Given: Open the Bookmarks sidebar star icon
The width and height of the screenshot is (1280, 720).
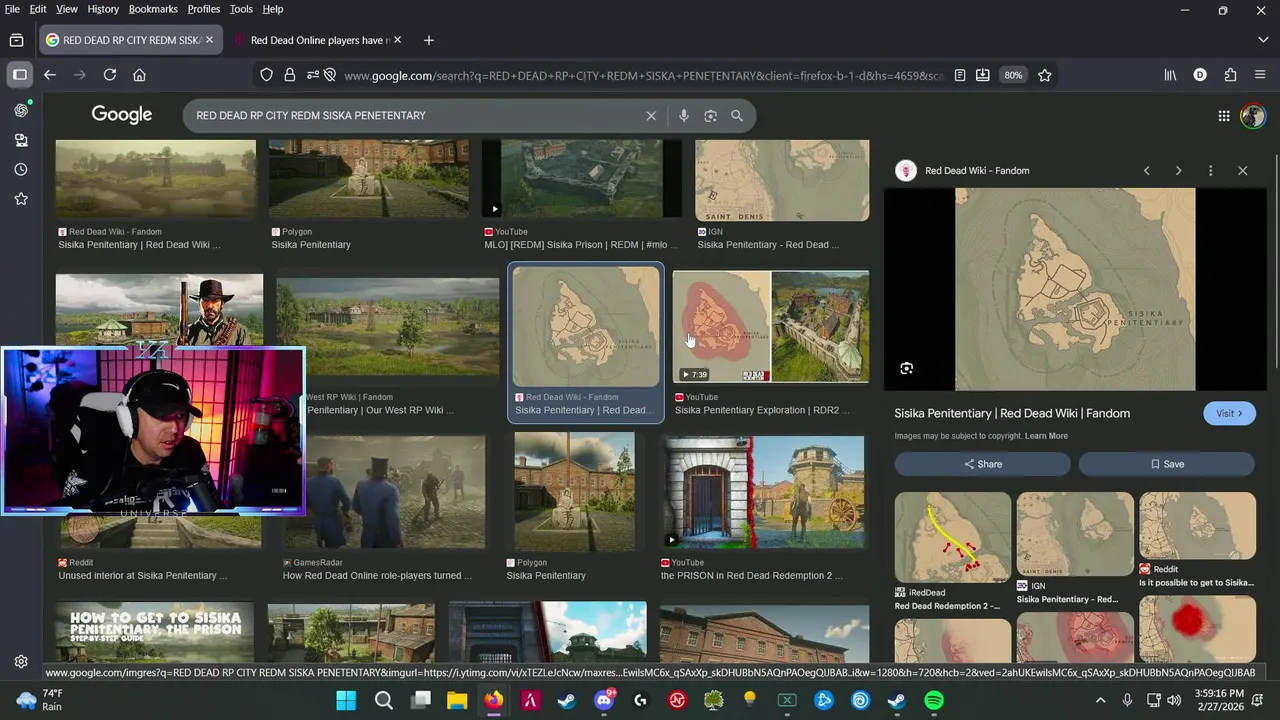Looking at the screenshot, I should [x=20, y=199].
